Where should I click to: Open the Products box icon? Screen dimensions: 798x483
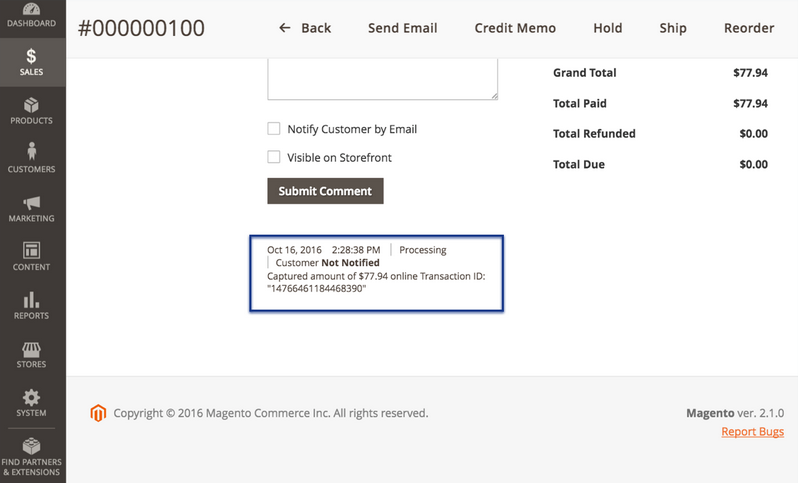pos(32,105)
